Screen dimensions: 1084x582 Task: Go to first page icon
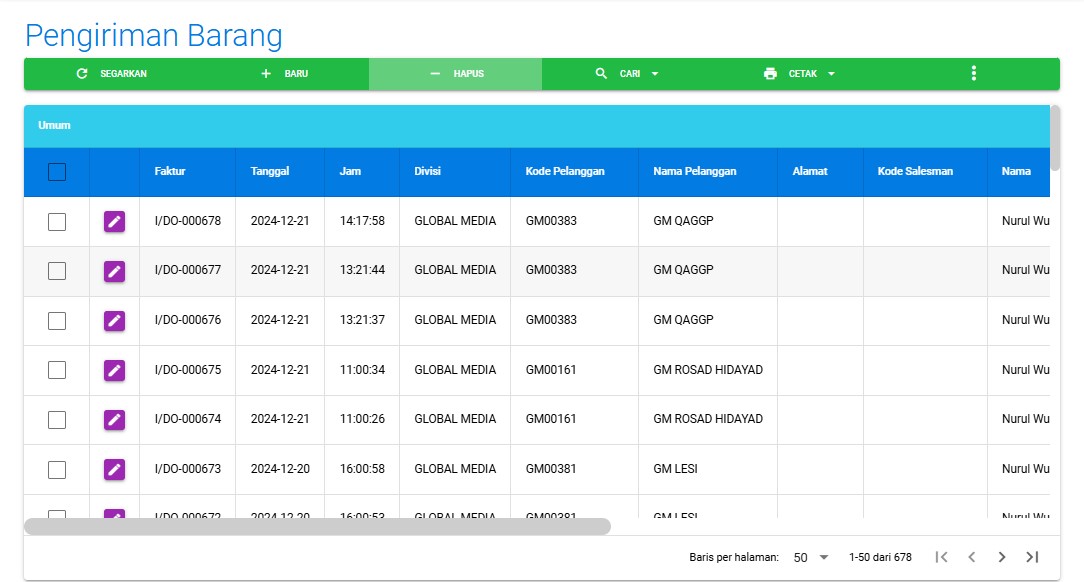pyautogui.click(x=940, y=557)
